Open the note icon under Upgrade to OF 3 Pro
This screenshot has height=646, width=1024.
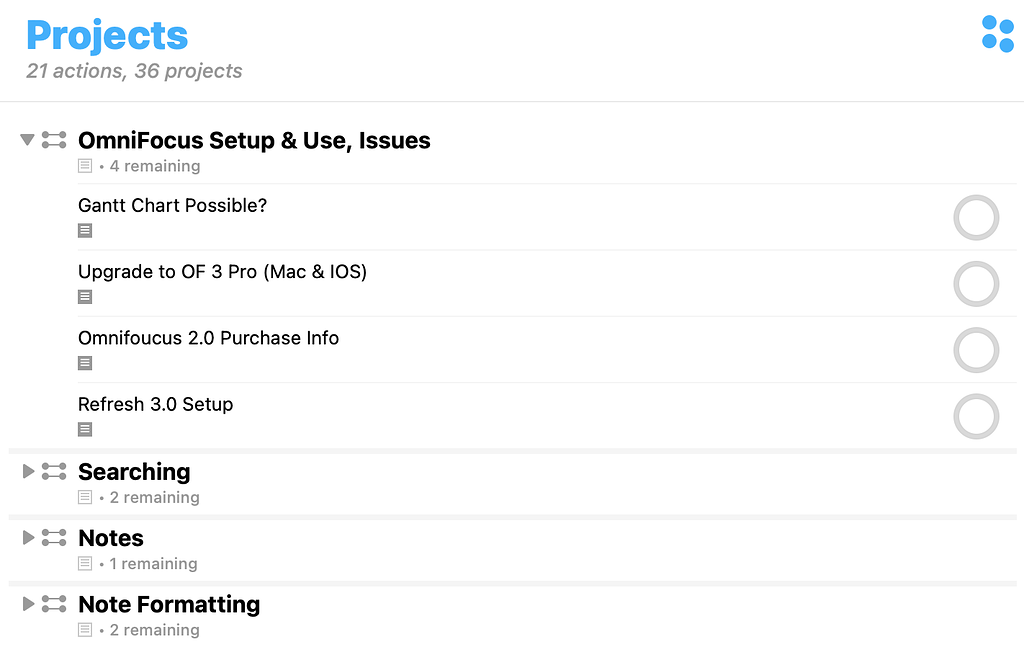click(85, 296)
